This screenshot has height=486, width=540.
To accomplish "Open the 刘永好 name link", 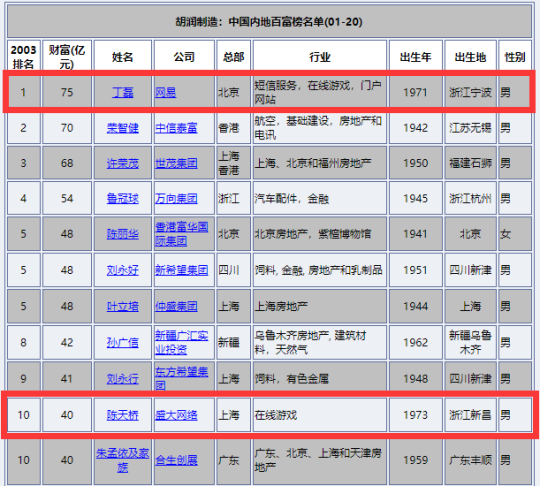I will pos(123,270).
